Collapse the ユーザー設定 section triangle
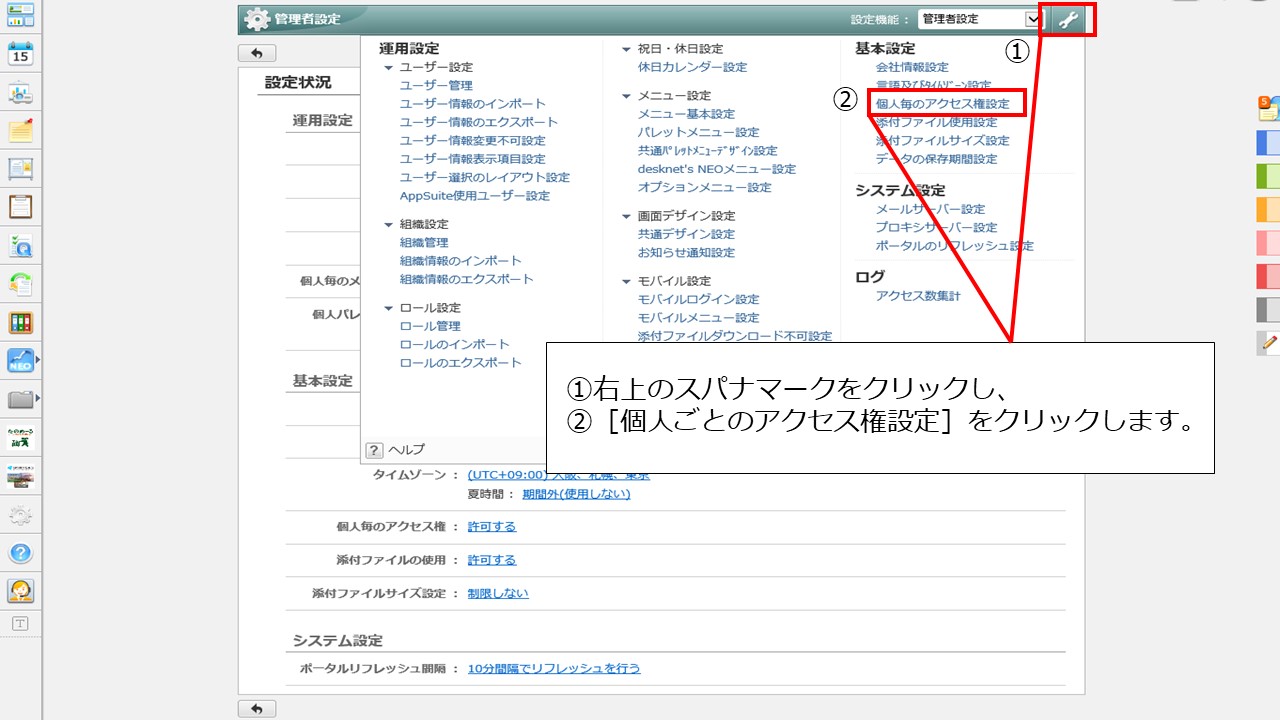The width and height of the screenshot is (1280, 720). point(389,67)
